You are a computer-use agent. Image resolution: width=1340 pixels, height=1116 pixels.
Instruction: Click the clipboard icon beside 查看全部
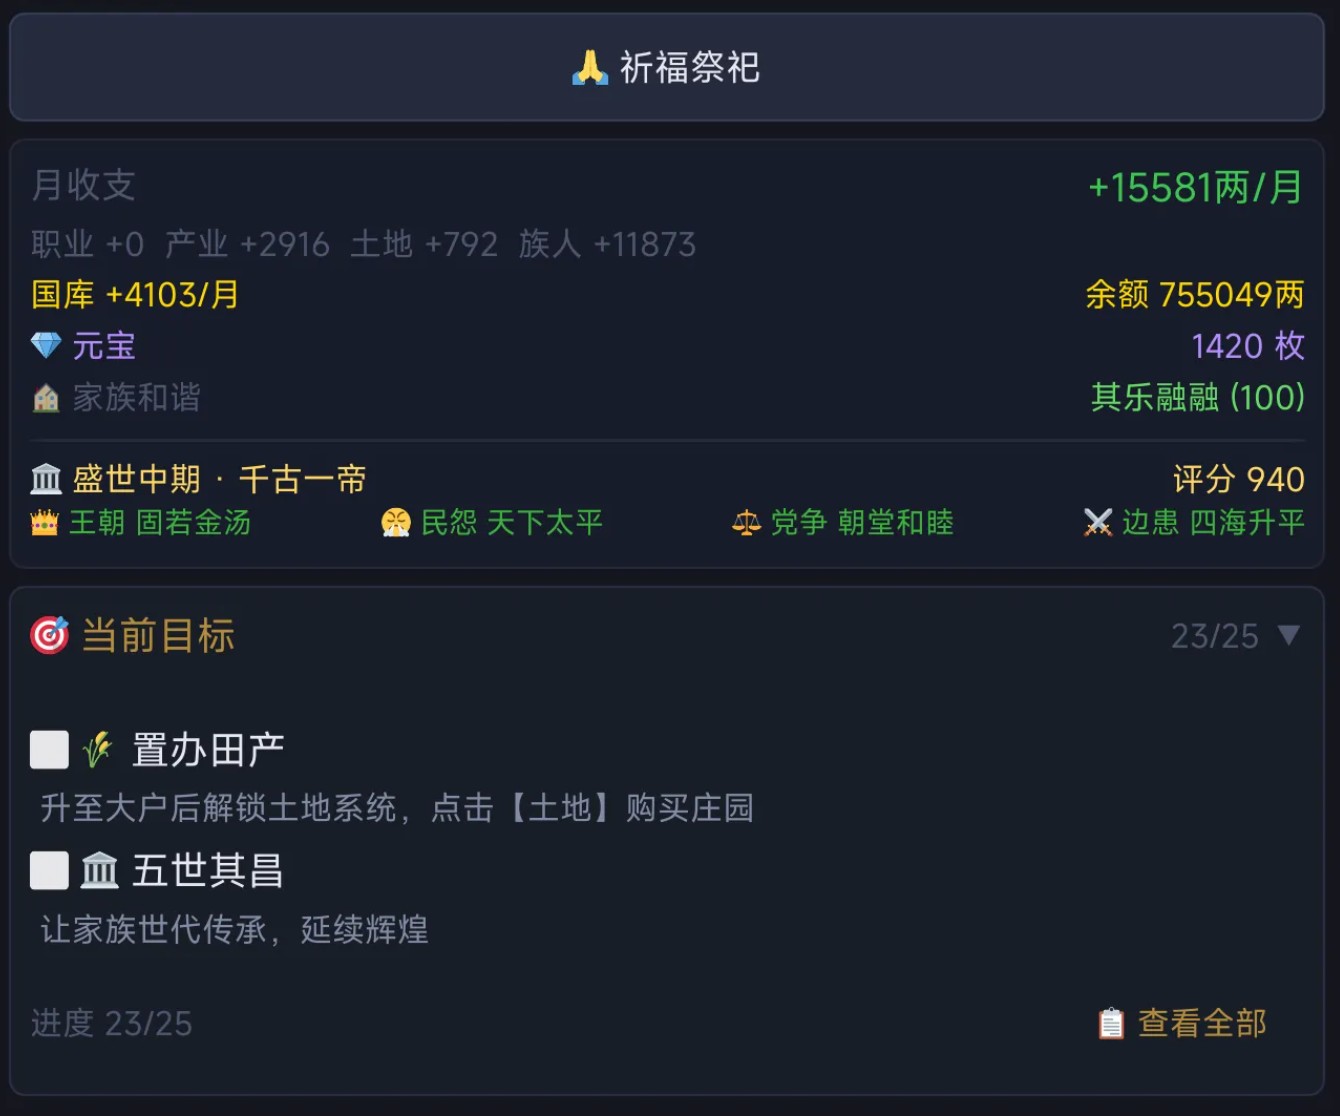coord(1111,1023)
